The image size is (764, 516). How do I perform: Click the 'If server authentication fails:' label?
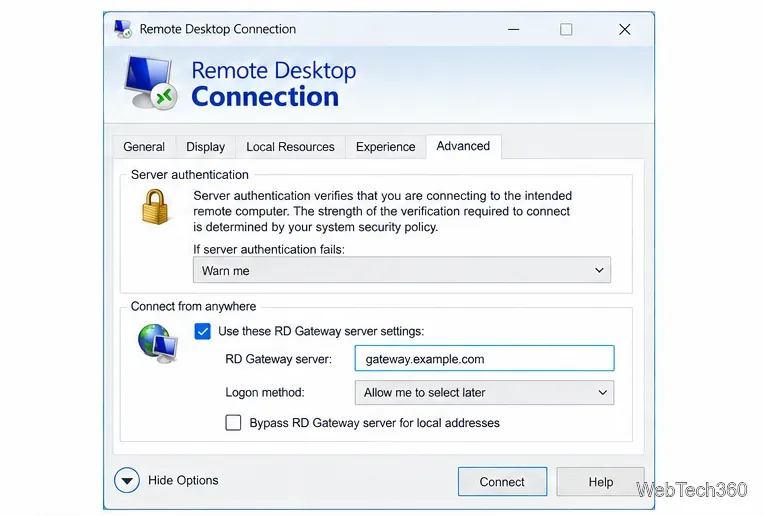[x=269, y=249]
